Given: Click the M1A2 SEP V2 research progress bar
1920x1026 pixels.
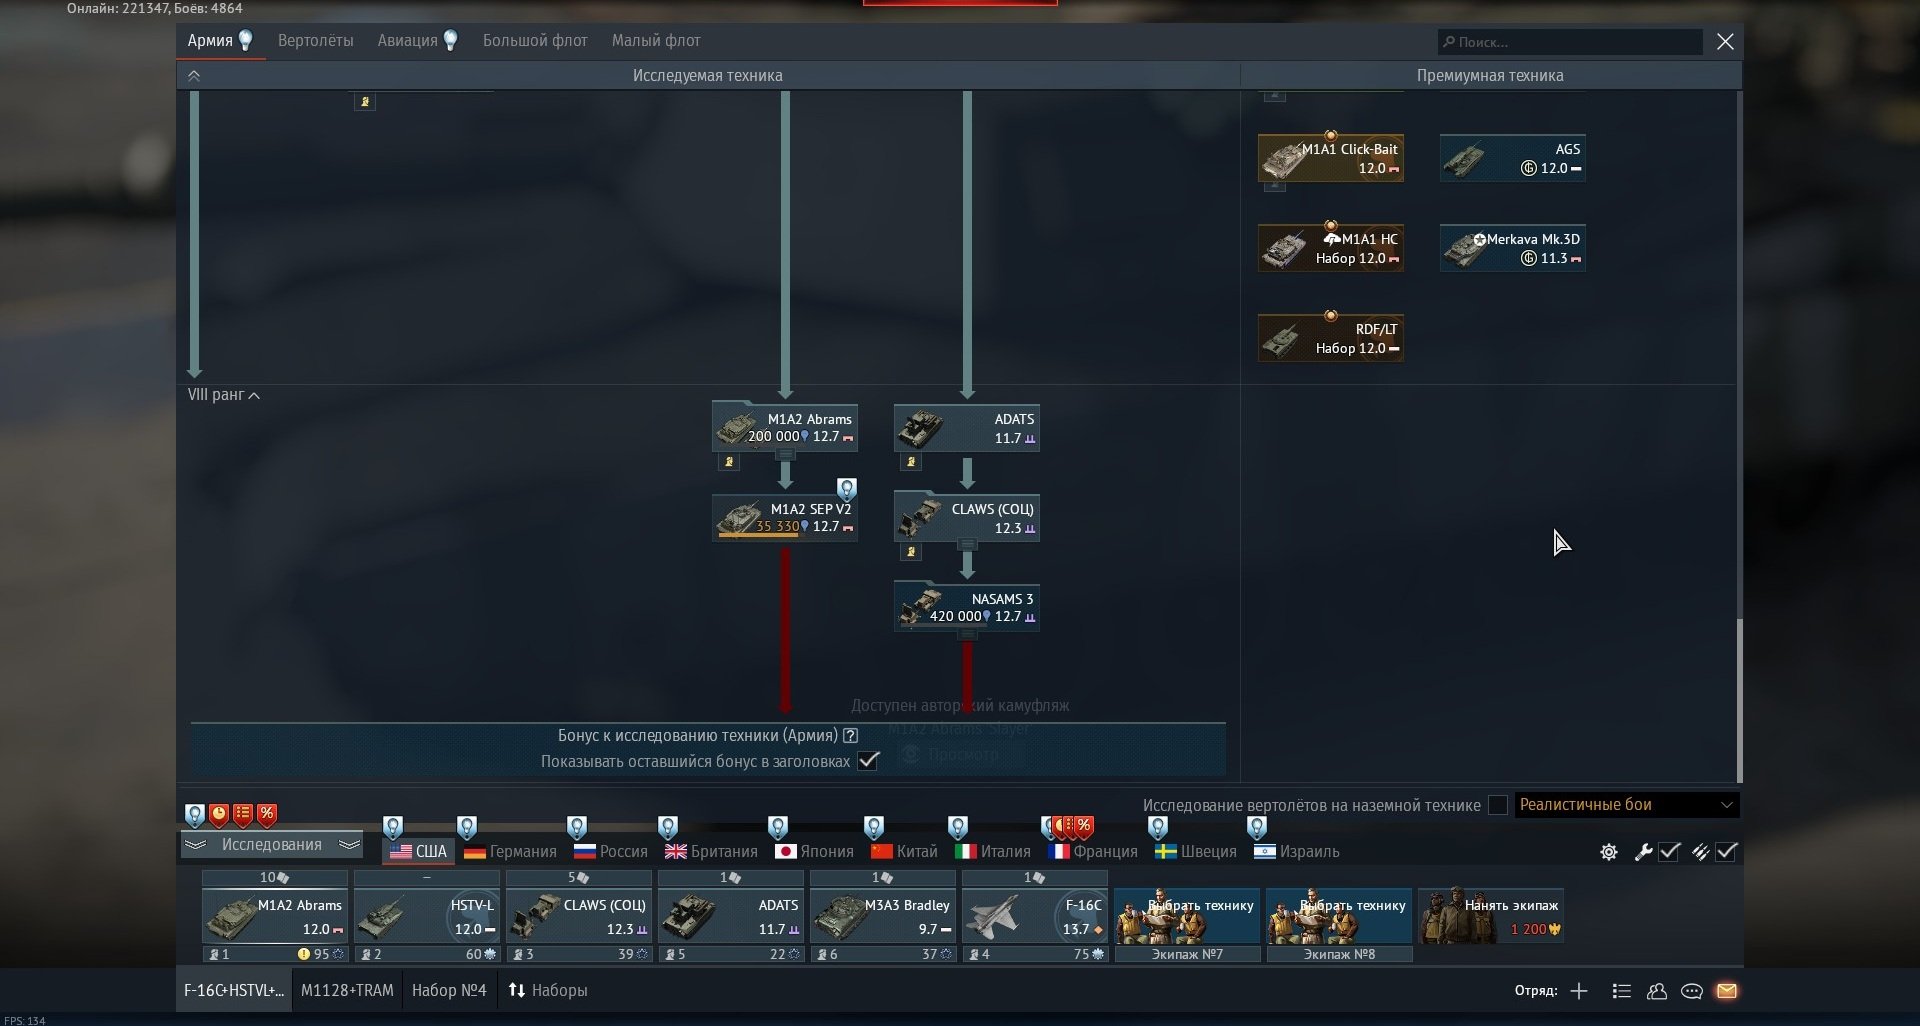Looking at the screenshot, I should 759,535.
